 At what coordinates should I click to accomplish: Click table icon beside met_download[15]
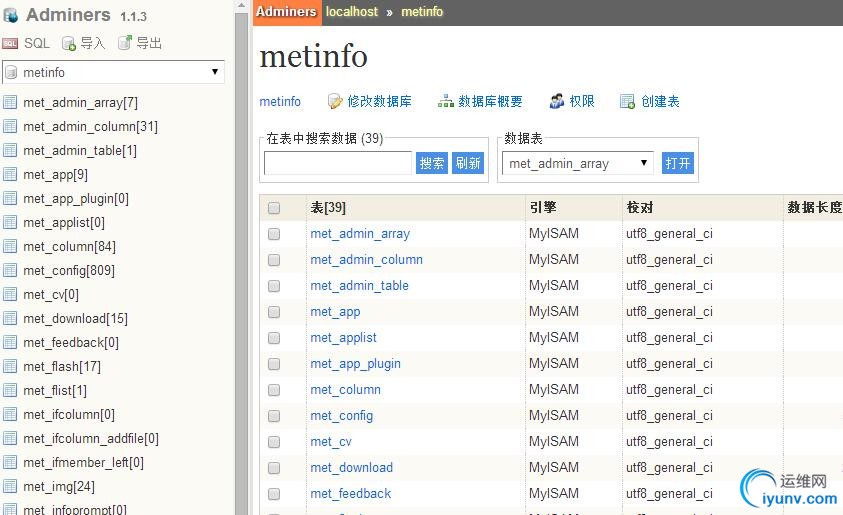[10, 318]
